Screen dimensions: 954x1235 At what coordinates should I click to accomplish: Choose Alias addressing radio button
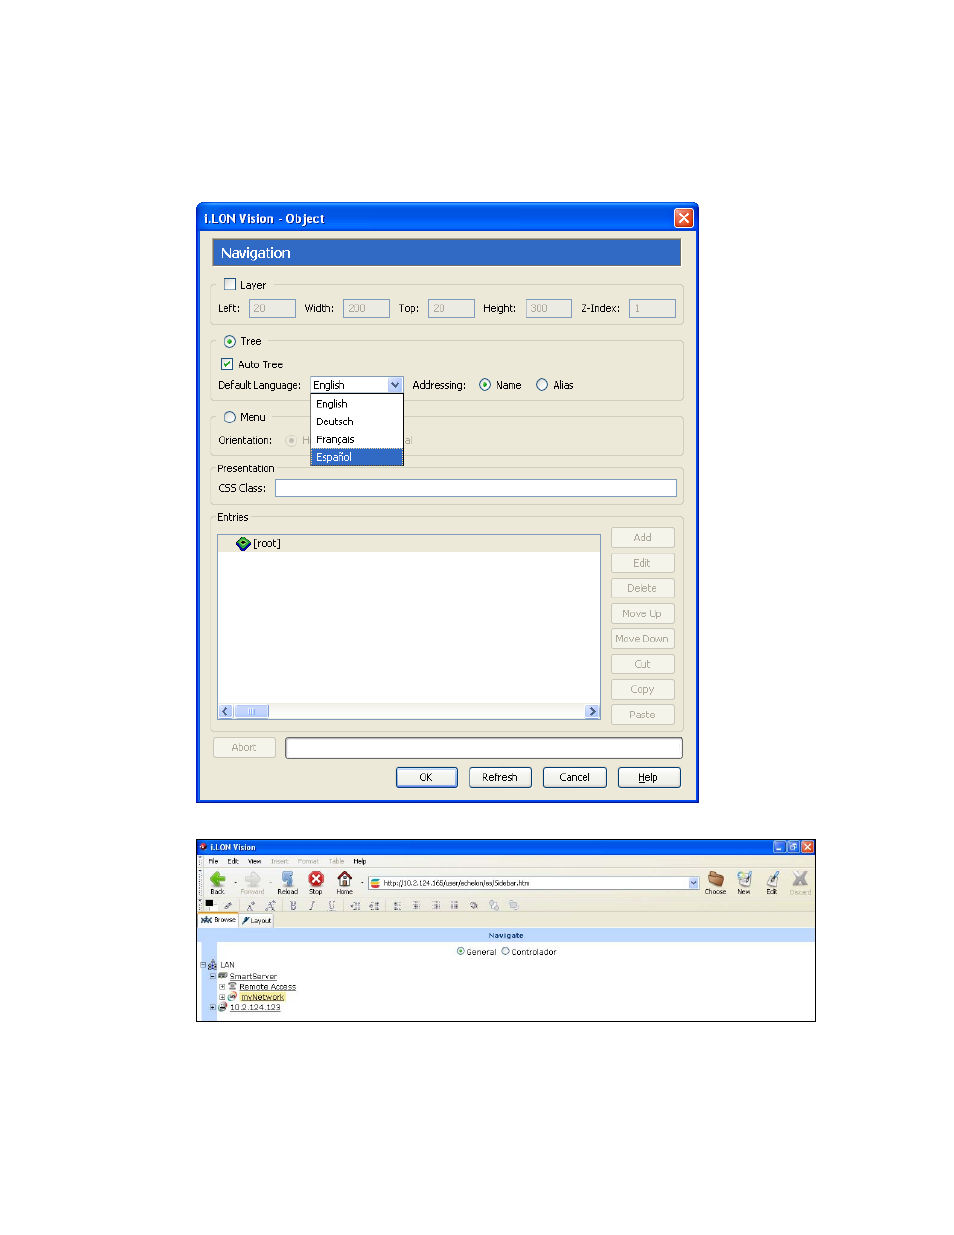click(542, 385)
